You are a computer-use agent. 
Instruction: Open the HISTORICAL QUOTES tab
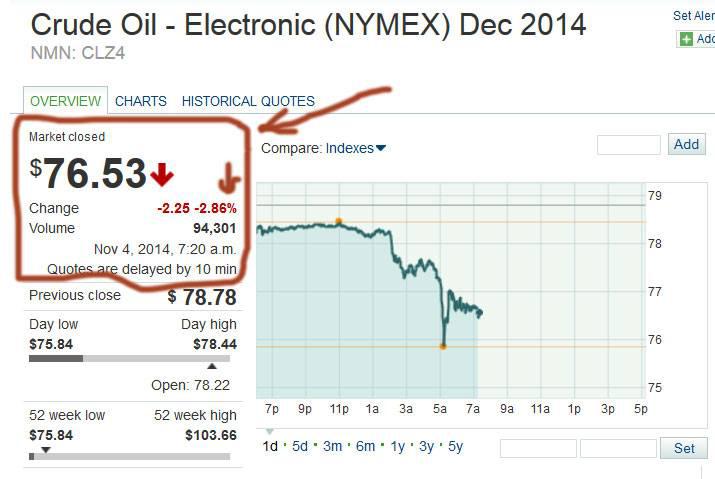pyautogui.click(x=248, y=101)
